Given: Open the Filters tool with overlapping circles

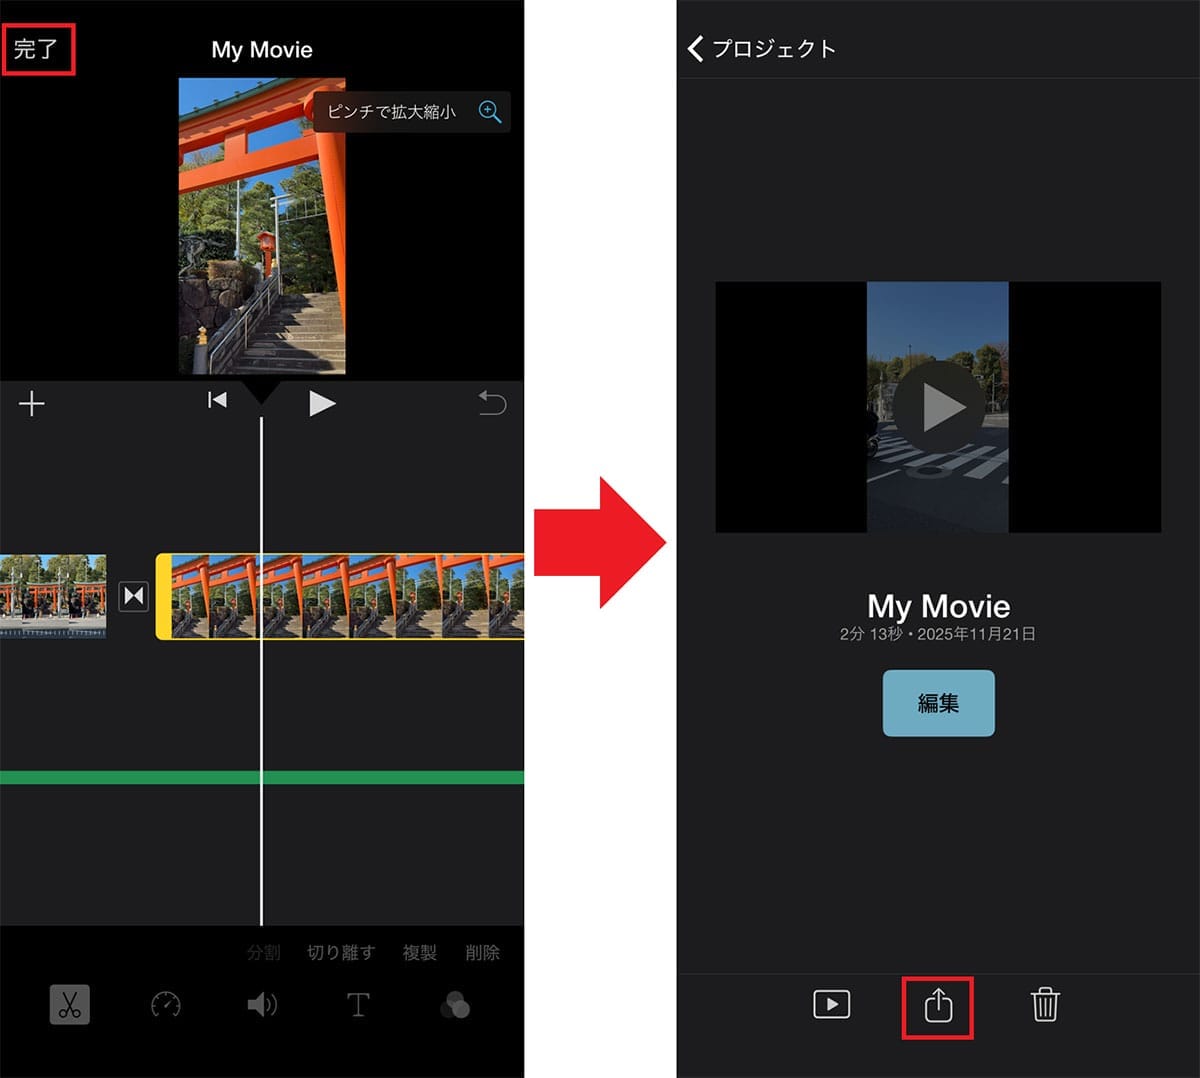Looking at the screenshot, I should point(456,1005).
